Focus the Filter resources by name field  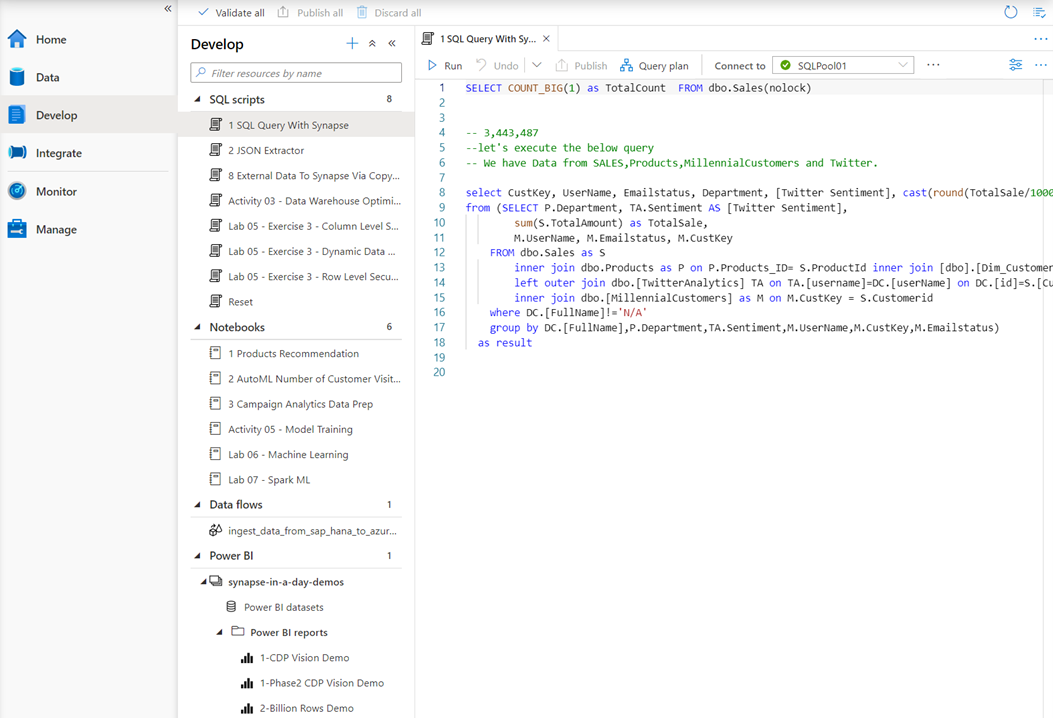click(x=296, y=73)
